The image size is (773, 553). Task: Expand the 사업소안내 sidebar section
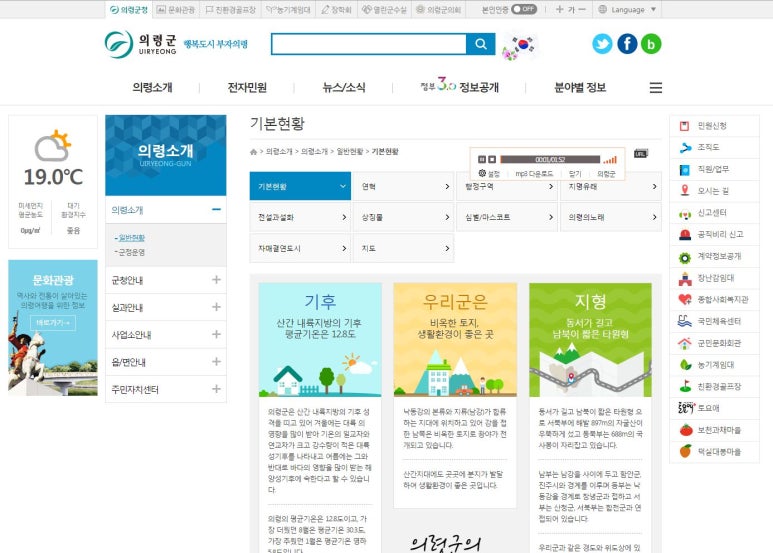coord(216,334)
